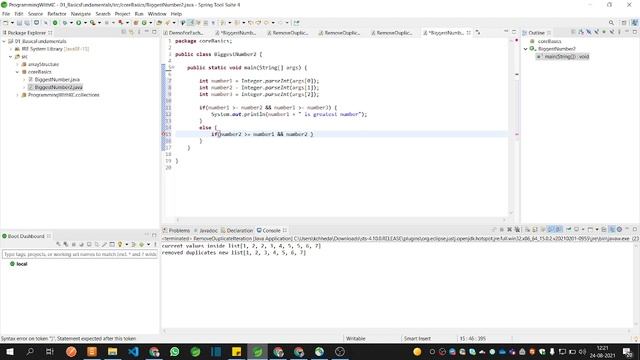Open the Run button dropdown arrow
Viewport: 640px width, 360px height.
(85, 23)
